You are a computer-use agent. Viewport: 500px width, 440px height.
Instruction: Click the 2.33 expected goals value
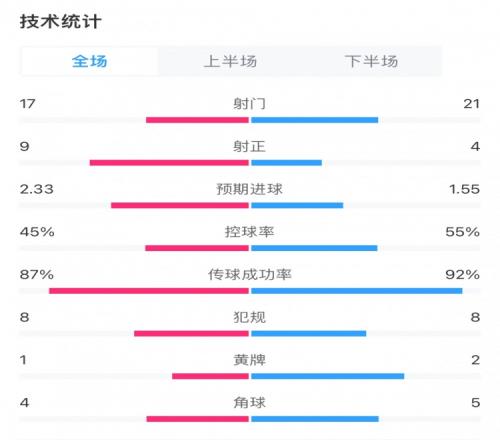pyautogui.click(x=37, y=189)
